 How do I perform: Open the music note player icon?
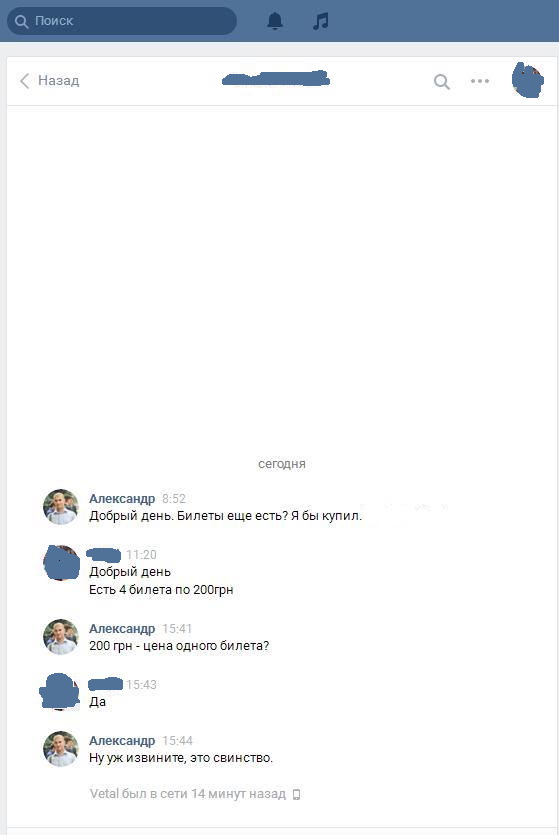tap(320, 21)
